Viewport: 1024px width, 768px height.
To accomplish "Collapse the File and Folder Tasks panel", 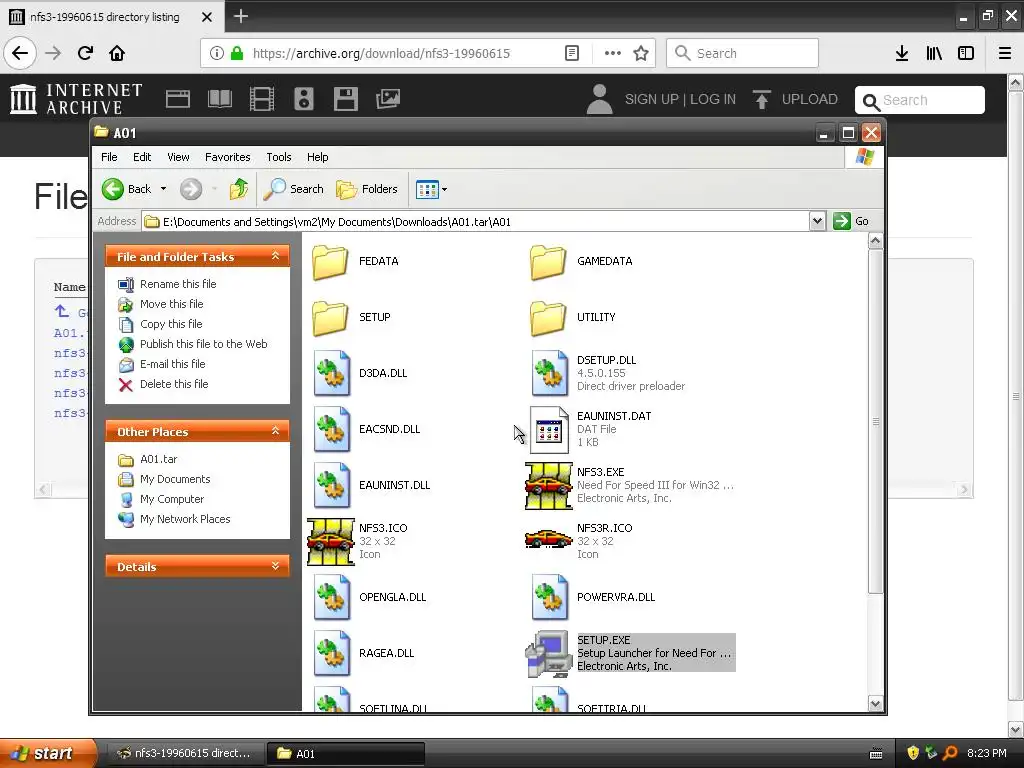I will 275,256.
